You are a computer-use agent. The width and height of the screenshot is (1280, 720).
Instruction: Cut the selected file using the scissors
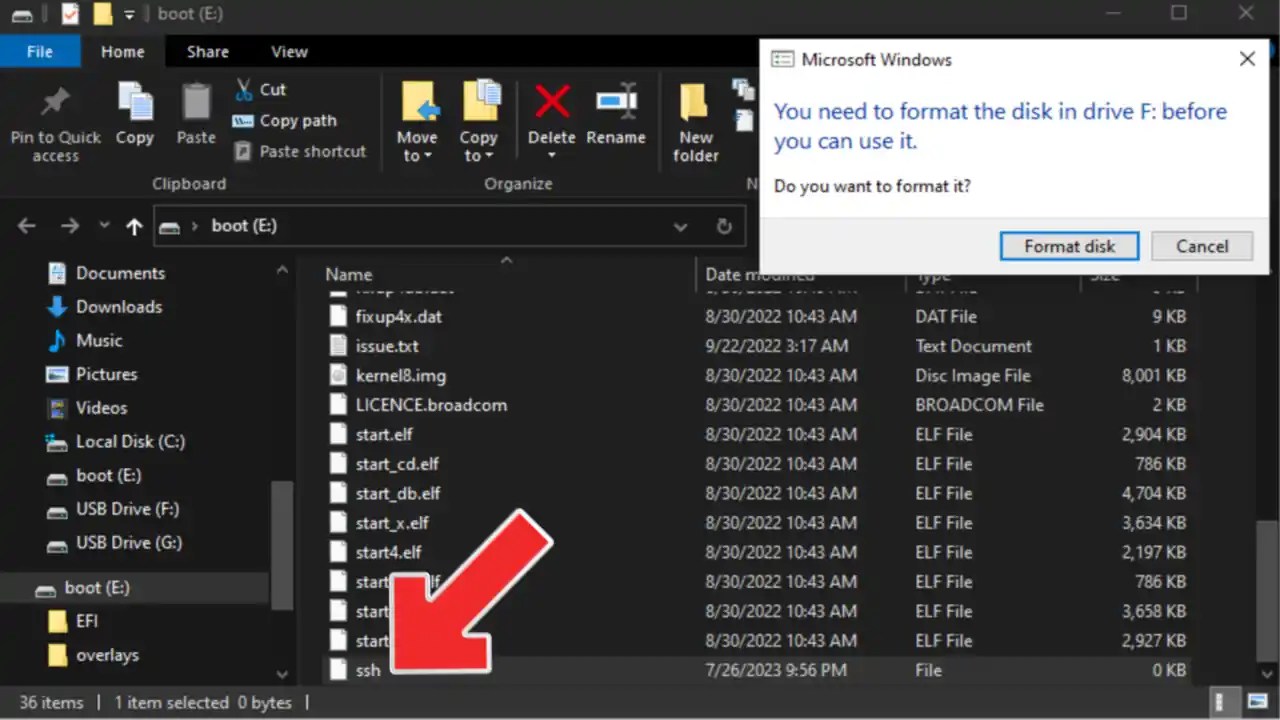244,89
